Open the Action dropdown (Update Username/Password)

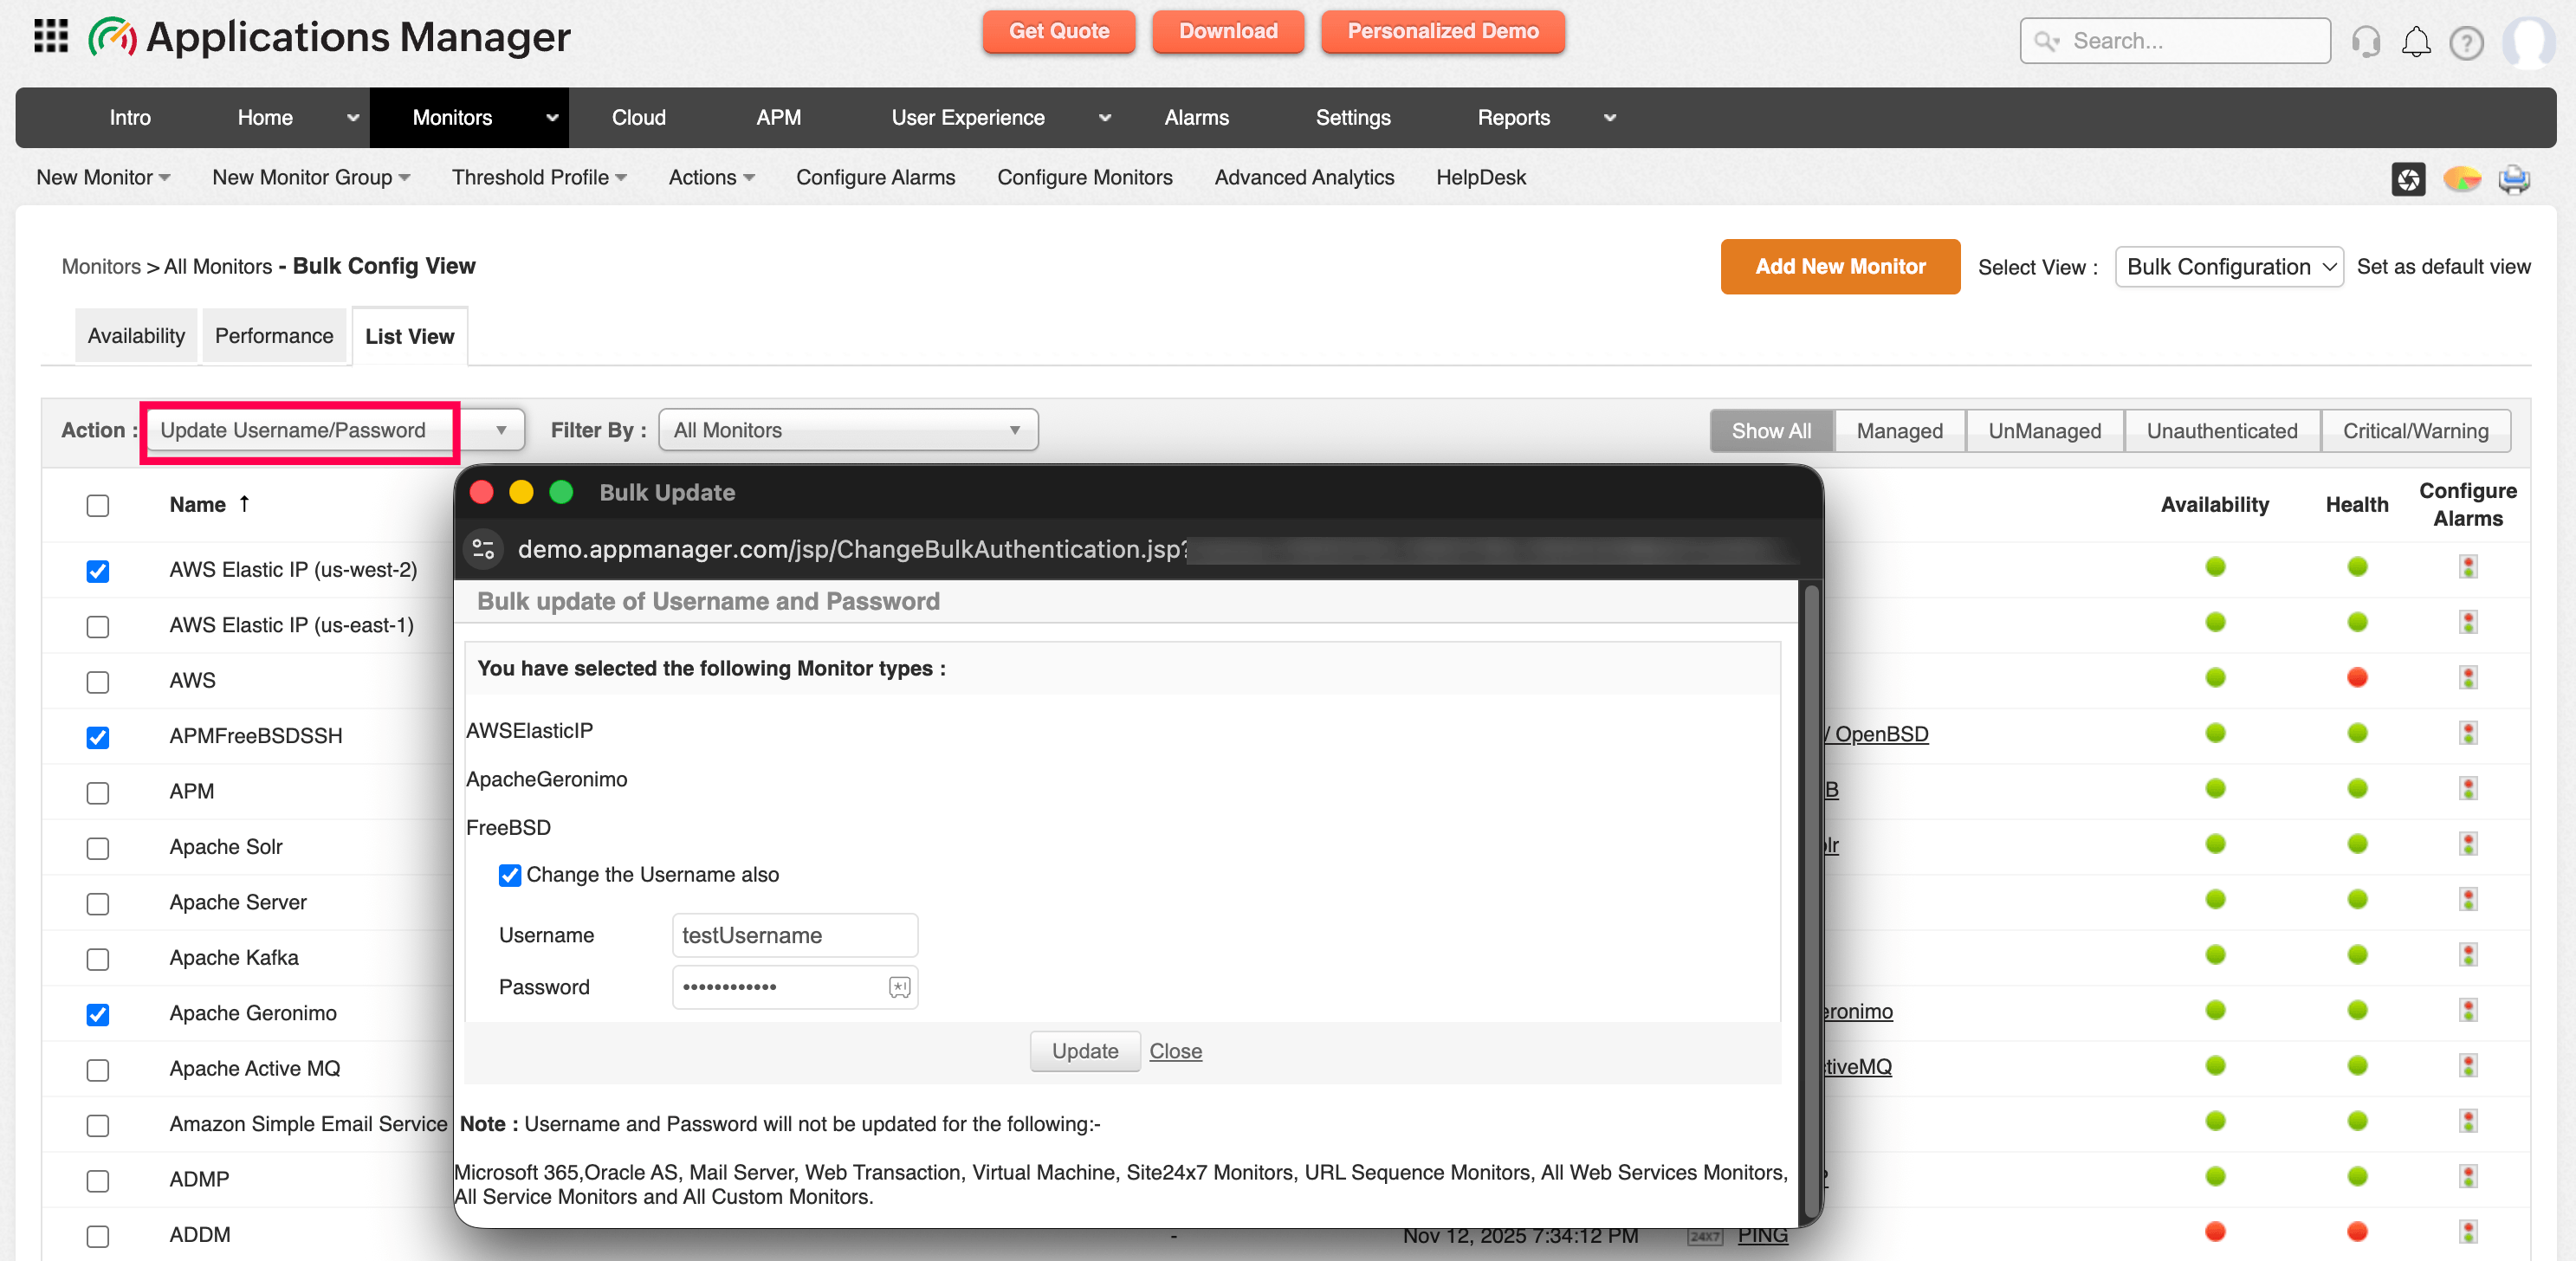pyautogui.click(x=335, y=430)
